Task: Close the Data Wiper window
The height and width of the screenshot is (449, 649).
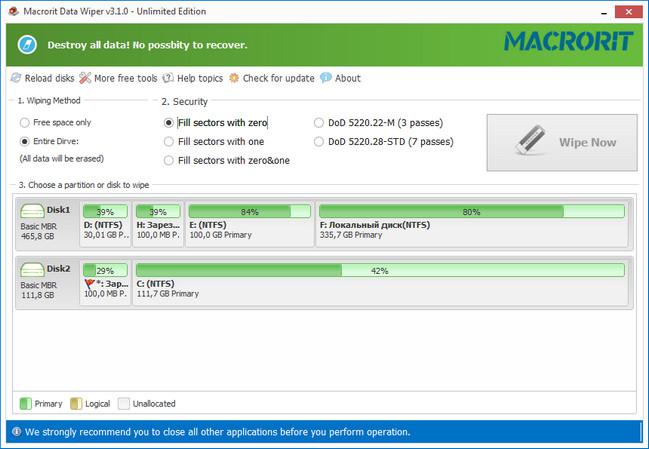Action: tap(629, 12)
